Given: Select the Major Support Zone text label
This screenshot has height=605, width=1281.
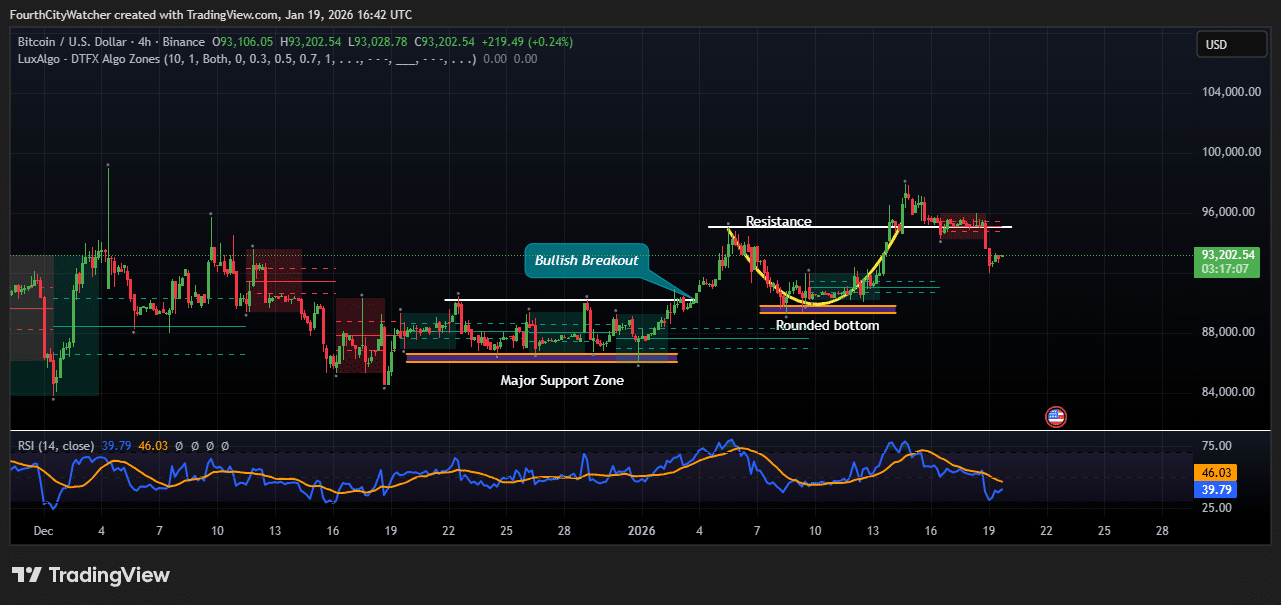Looking at the screenshot, I should (562, 380).
